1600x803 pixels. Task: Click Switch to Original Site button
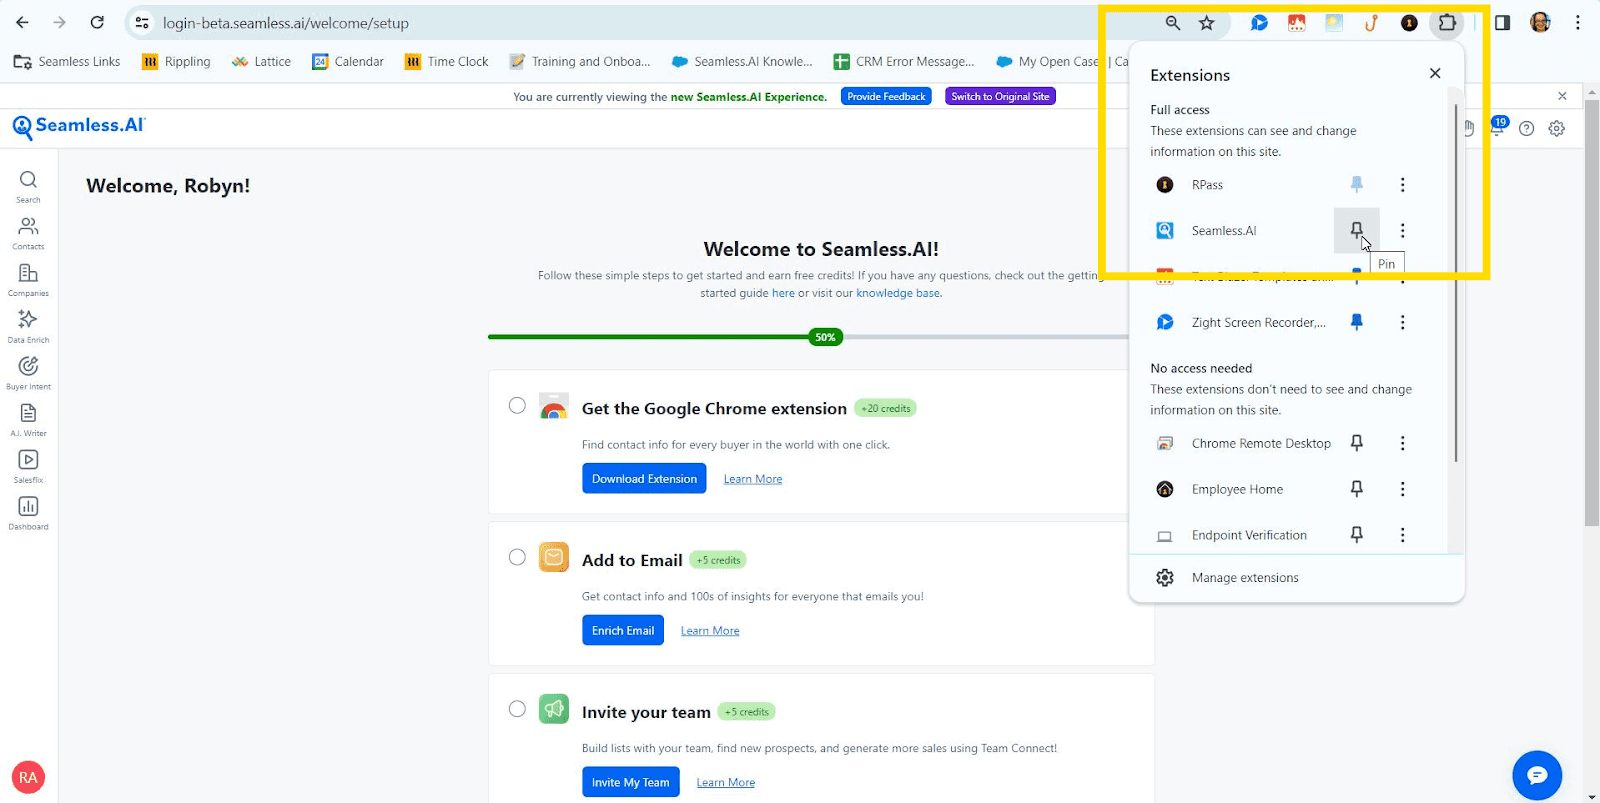[1000, 96]
